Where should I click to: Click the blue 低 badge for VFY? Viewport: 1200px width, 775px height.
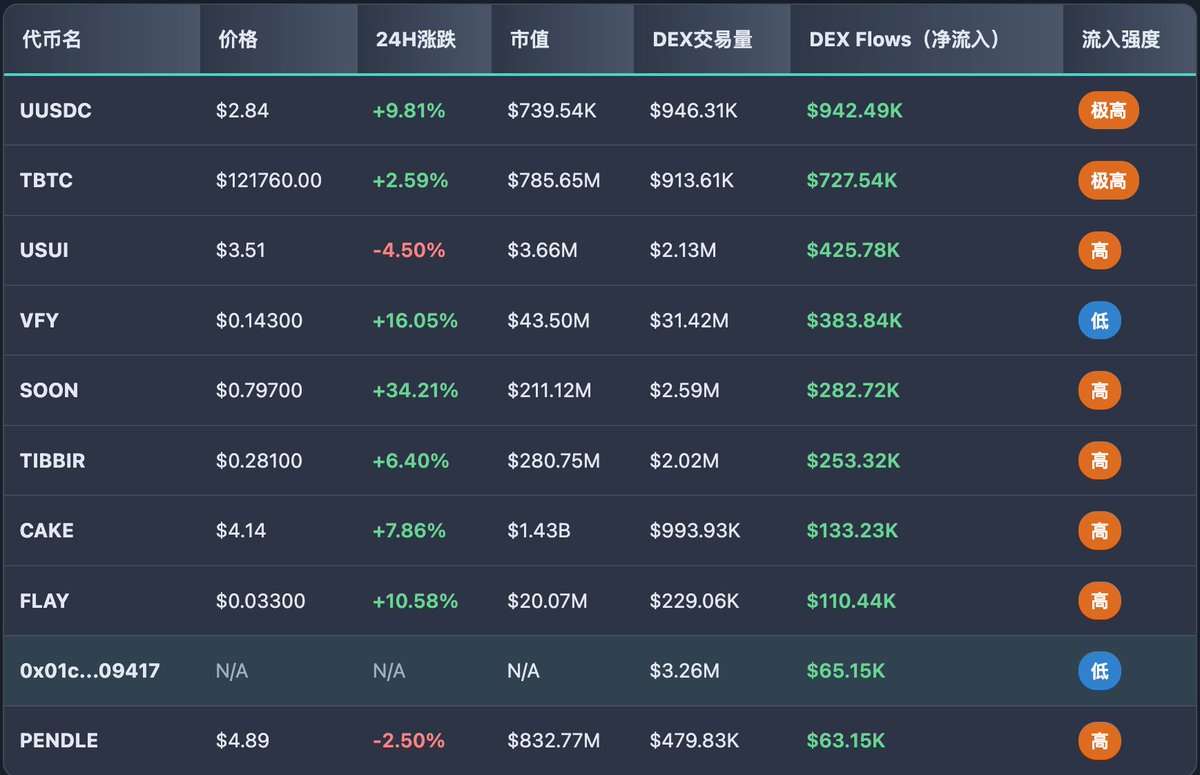pos(1099,321)
